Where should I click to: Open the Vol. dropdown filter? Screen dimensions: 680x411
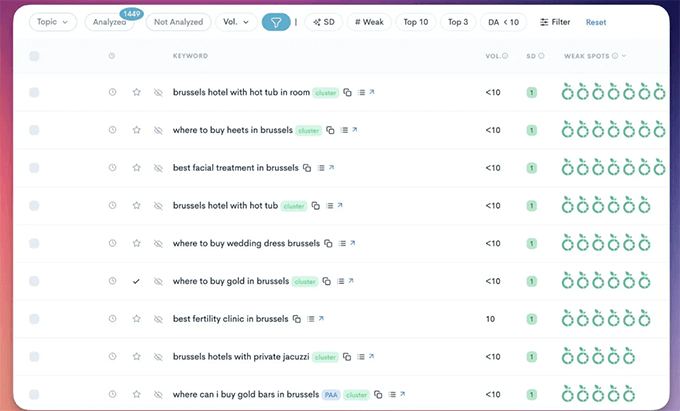[x=236, y=22]
